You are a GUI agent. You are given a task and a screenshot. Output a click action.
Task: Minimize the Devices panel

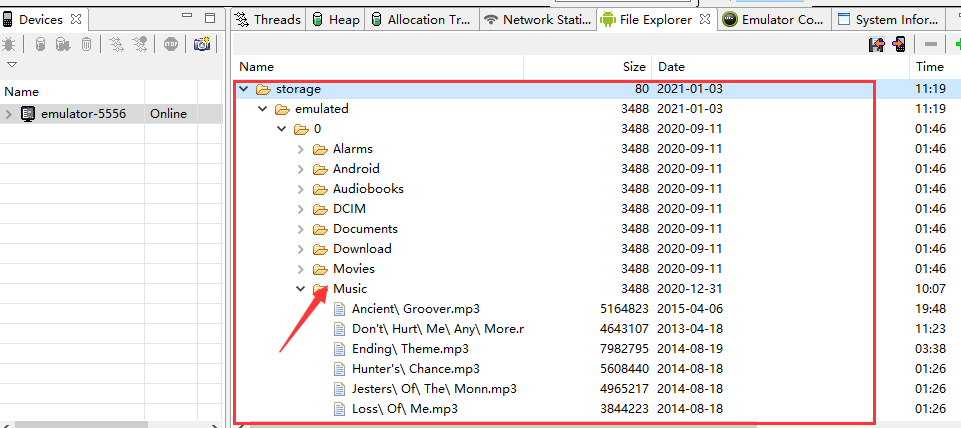(x=187, y=17)
